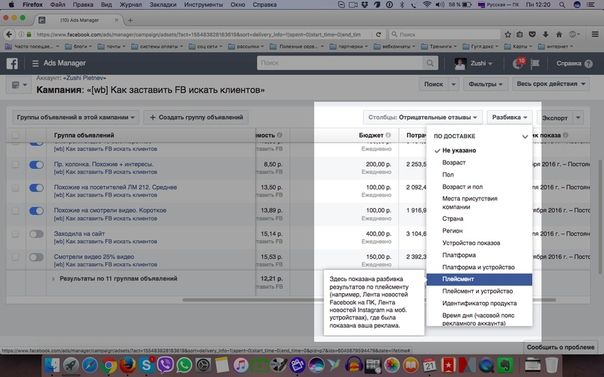Click the bookmark star icon in Firefox
The image size is (604, 377).
[x=508, y=34]
